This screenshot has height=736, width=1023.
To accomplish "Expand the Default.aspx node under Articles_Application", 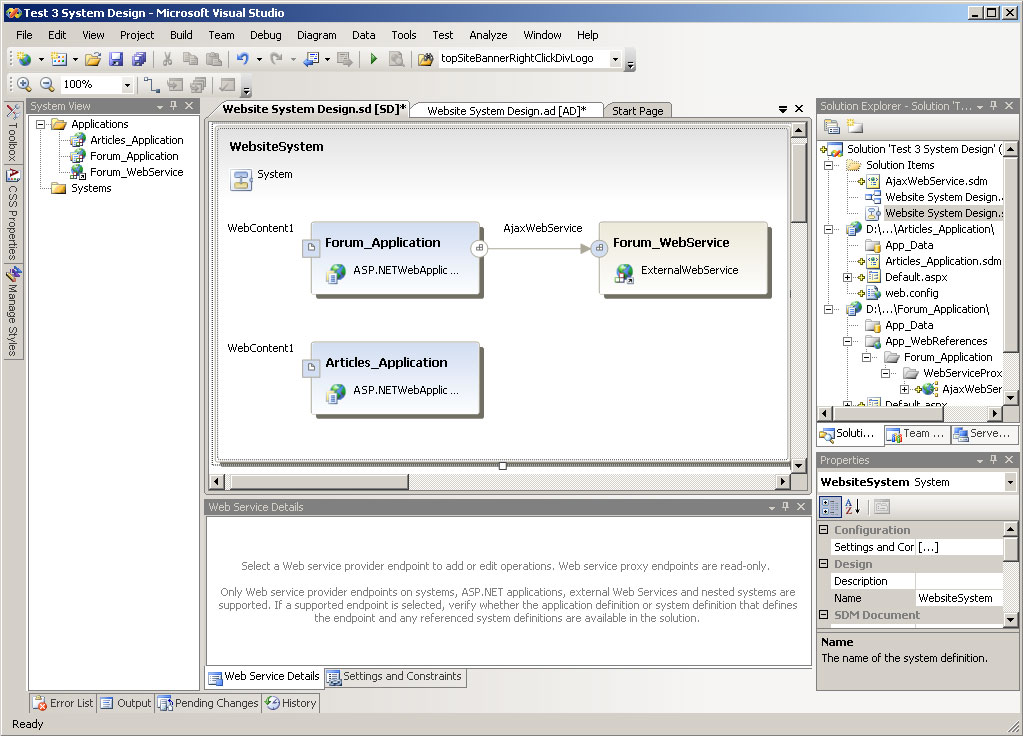I will (847, 277).
